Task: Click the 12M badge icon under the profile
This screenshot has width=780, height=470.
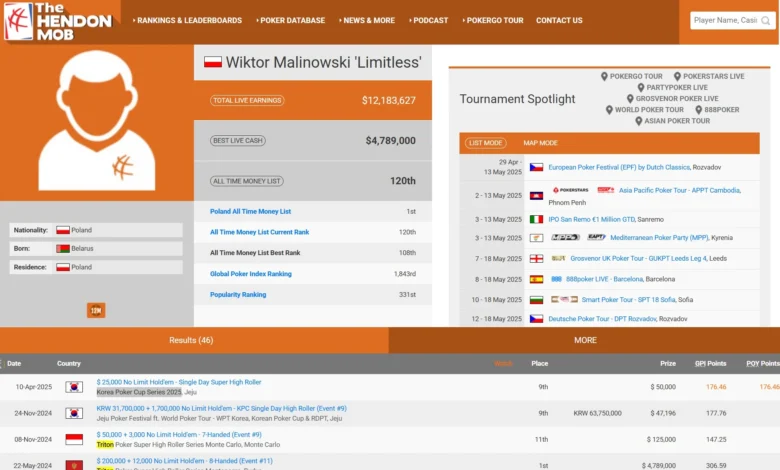Action: click(96, 310)
